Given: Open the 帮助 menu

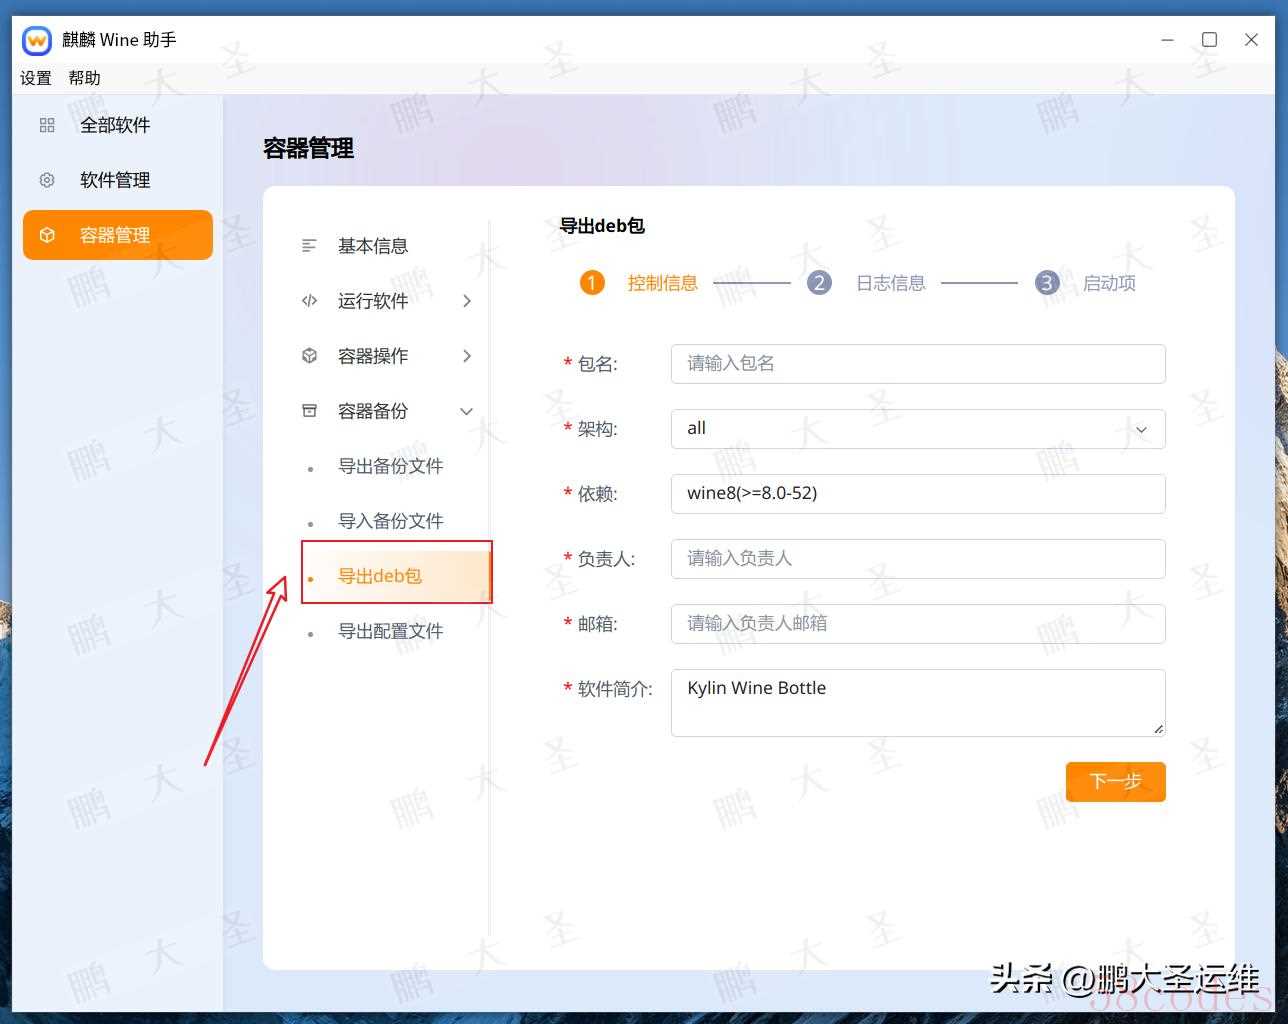Looking at the screenshot, I should [x=84, y=78].
